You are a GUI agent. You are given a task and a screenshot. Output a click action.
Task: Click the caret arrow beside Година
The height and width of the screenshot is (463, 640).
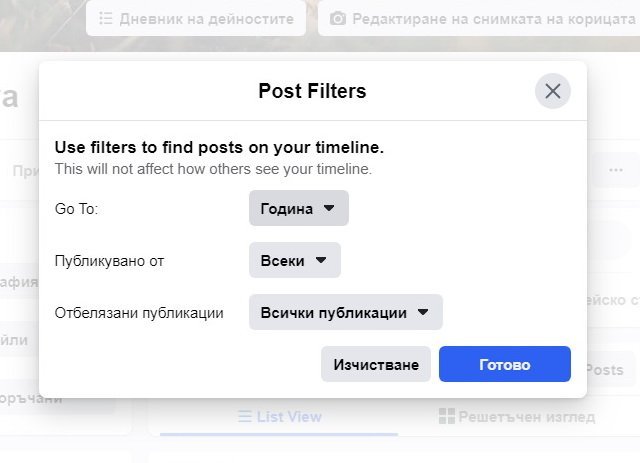tap(330, 209)
